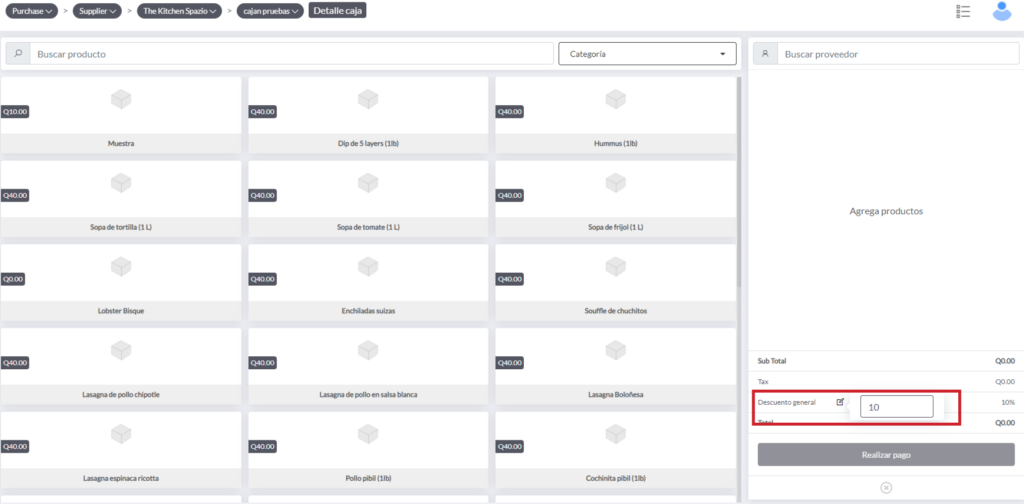1024x504 pixels.
Task: Add Sopa de tomate (1 L) product
Action: [368, 197]
